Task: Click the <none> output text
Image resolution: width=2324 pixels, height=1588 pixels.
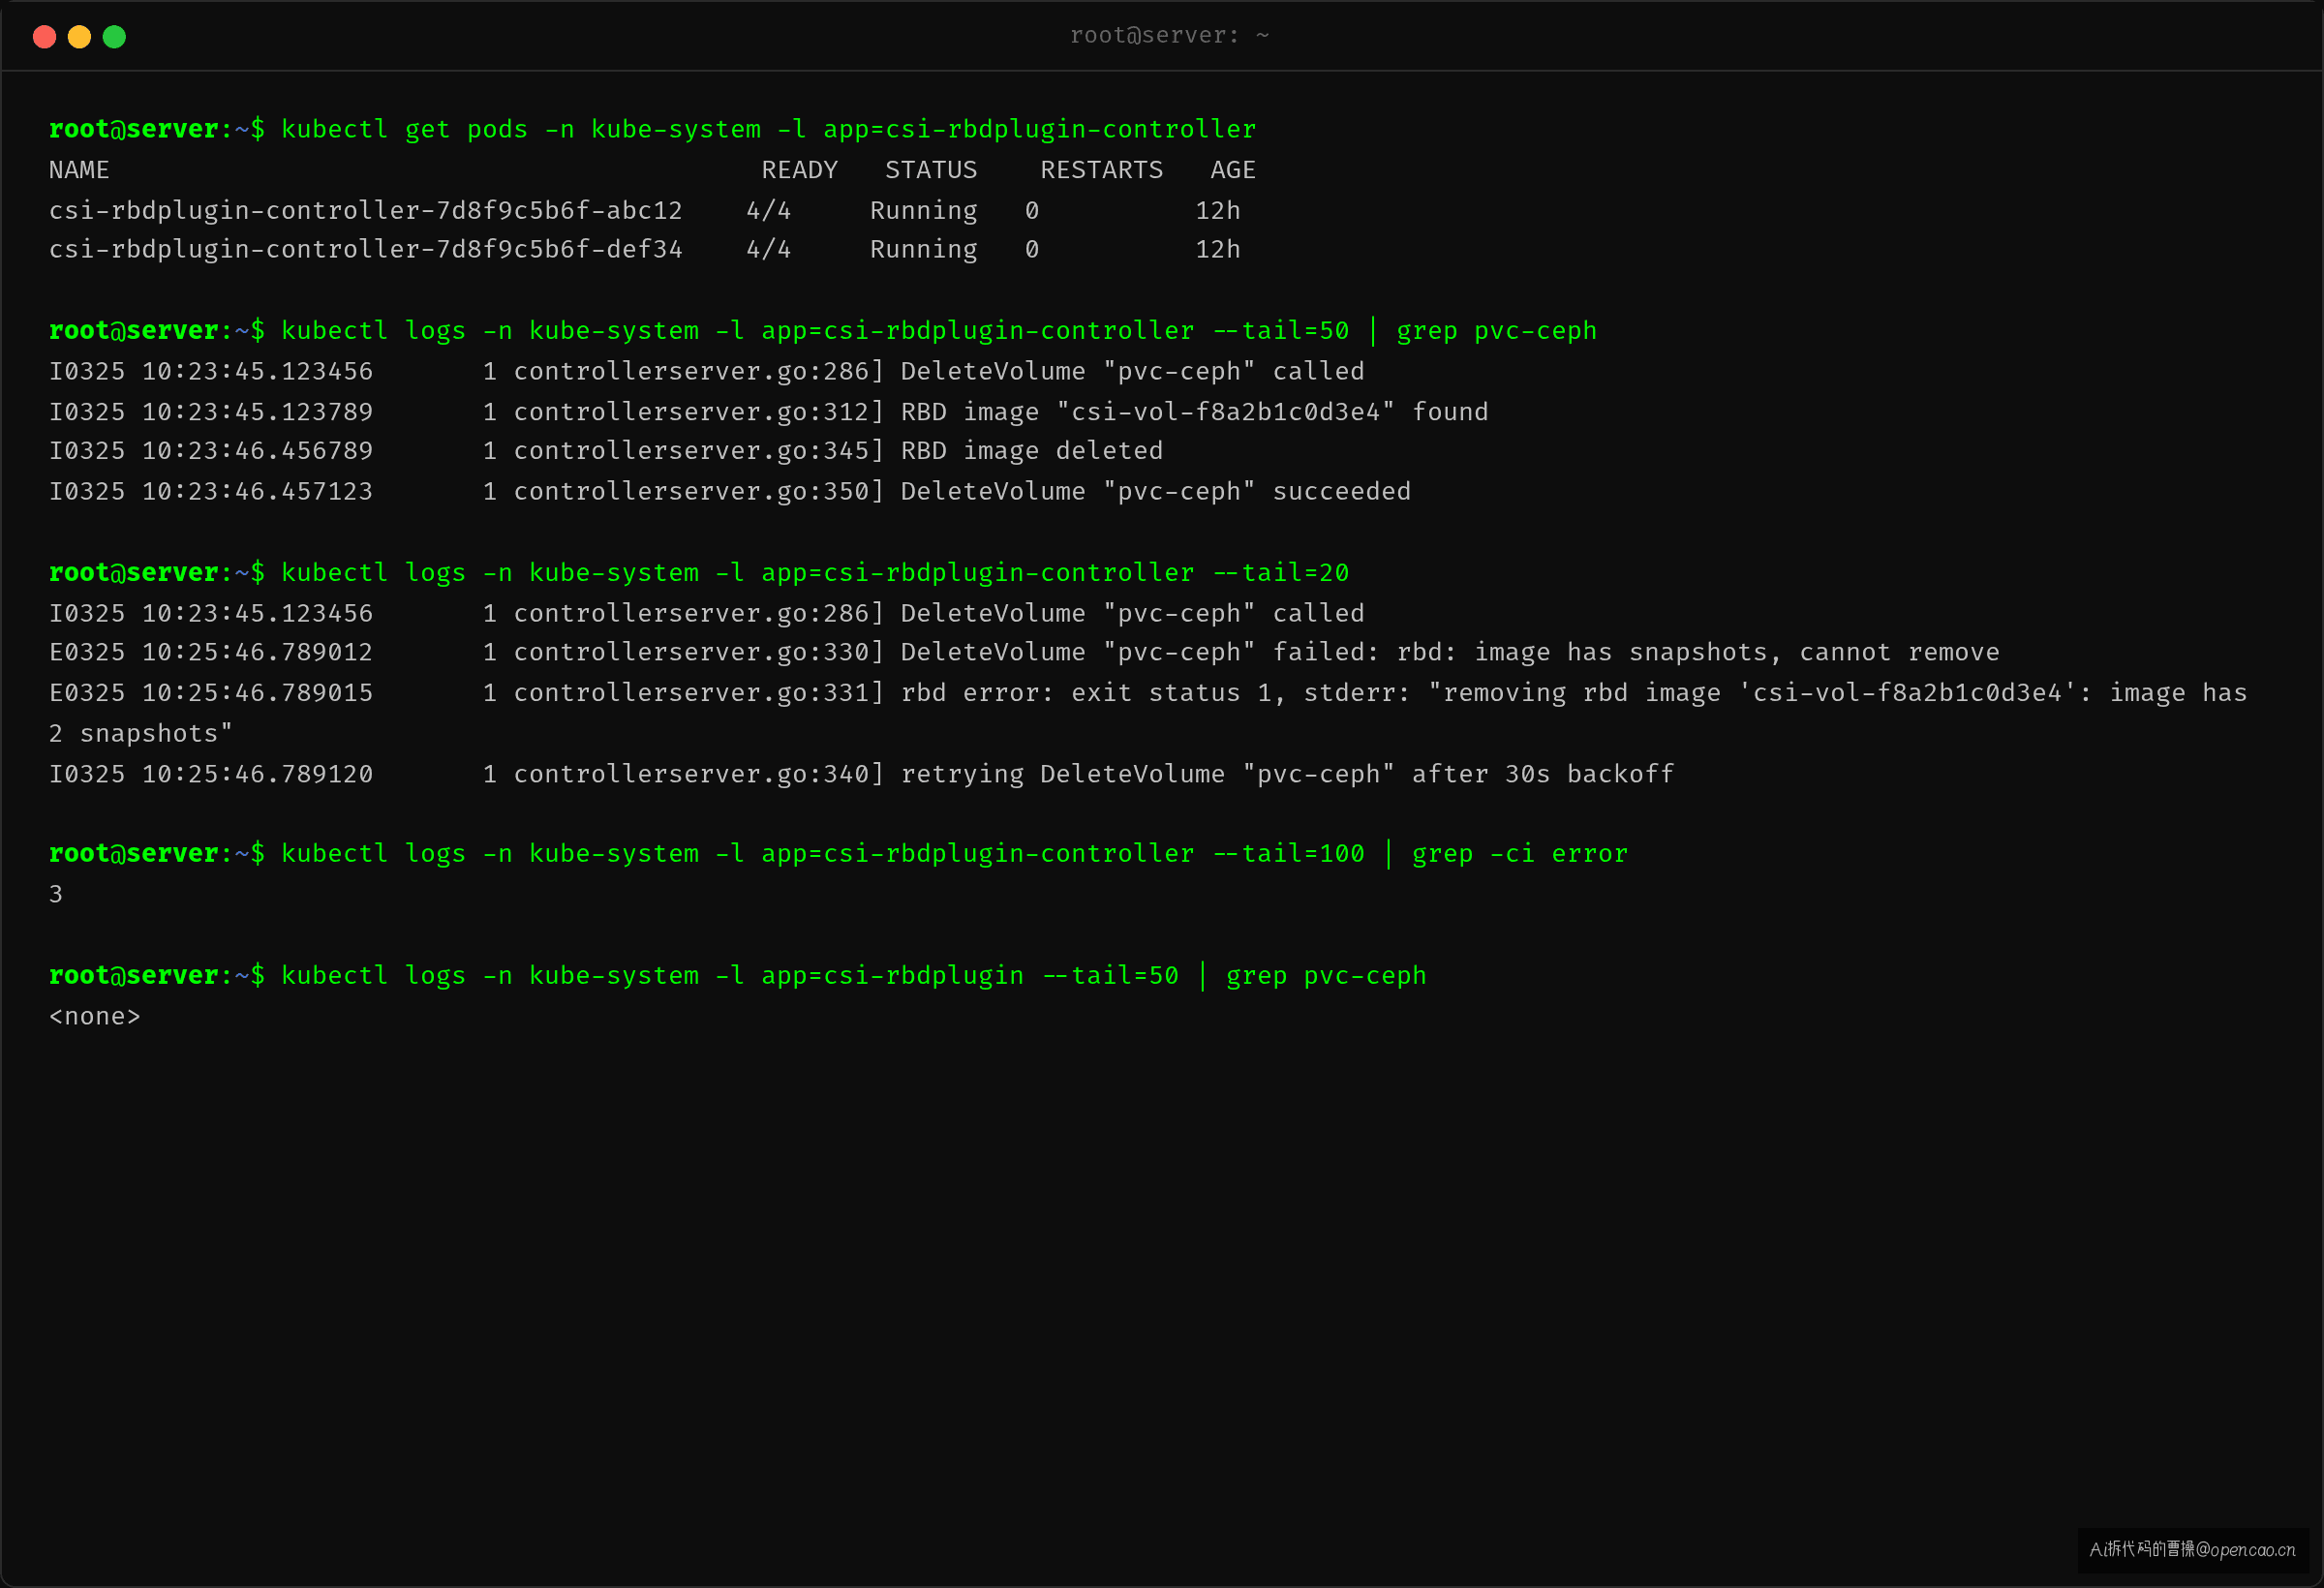Action: [x=95, y=1017]
